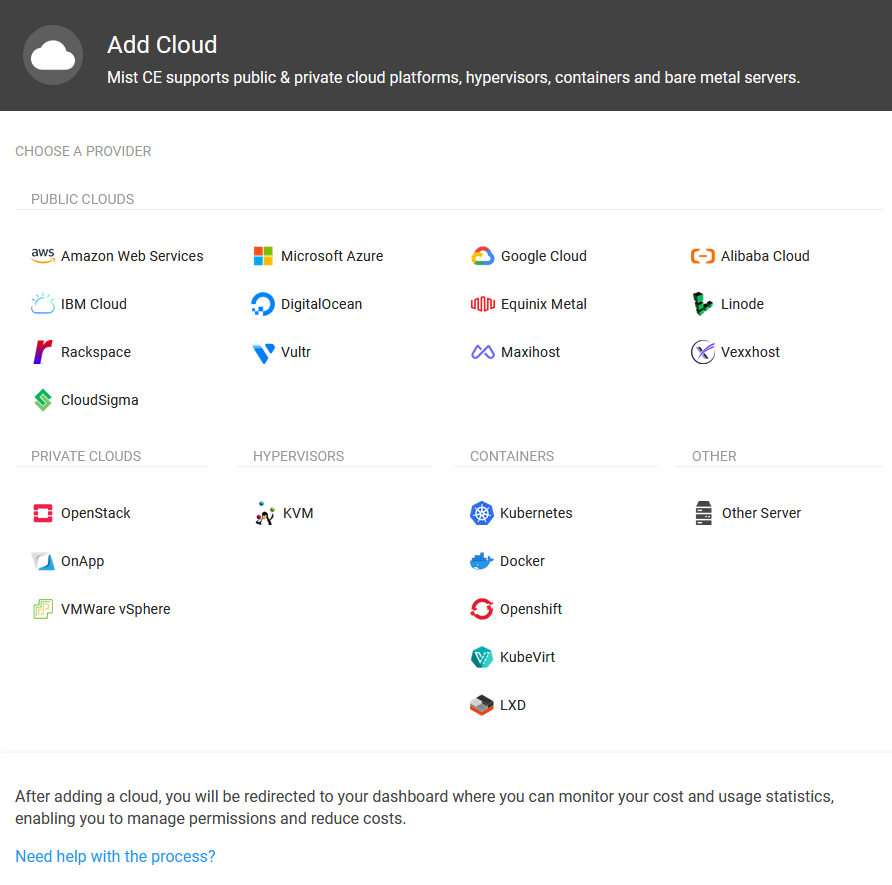892x885 pixels.
Task: Click the cloud icon in the header
Action: pyautogui.click(x=53, y=55)
